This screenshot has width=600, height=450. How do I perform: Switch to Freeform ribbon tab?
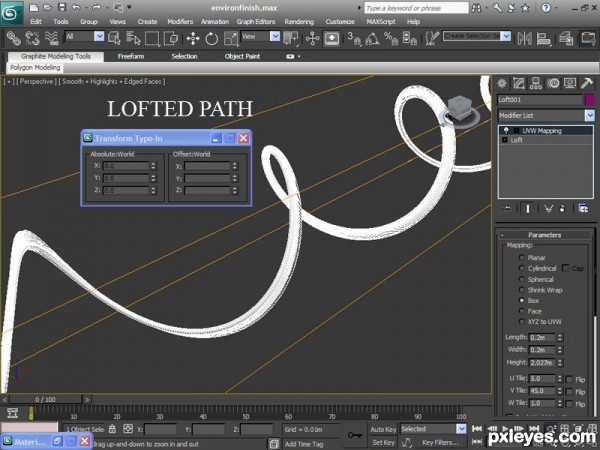tap(131, 56)
